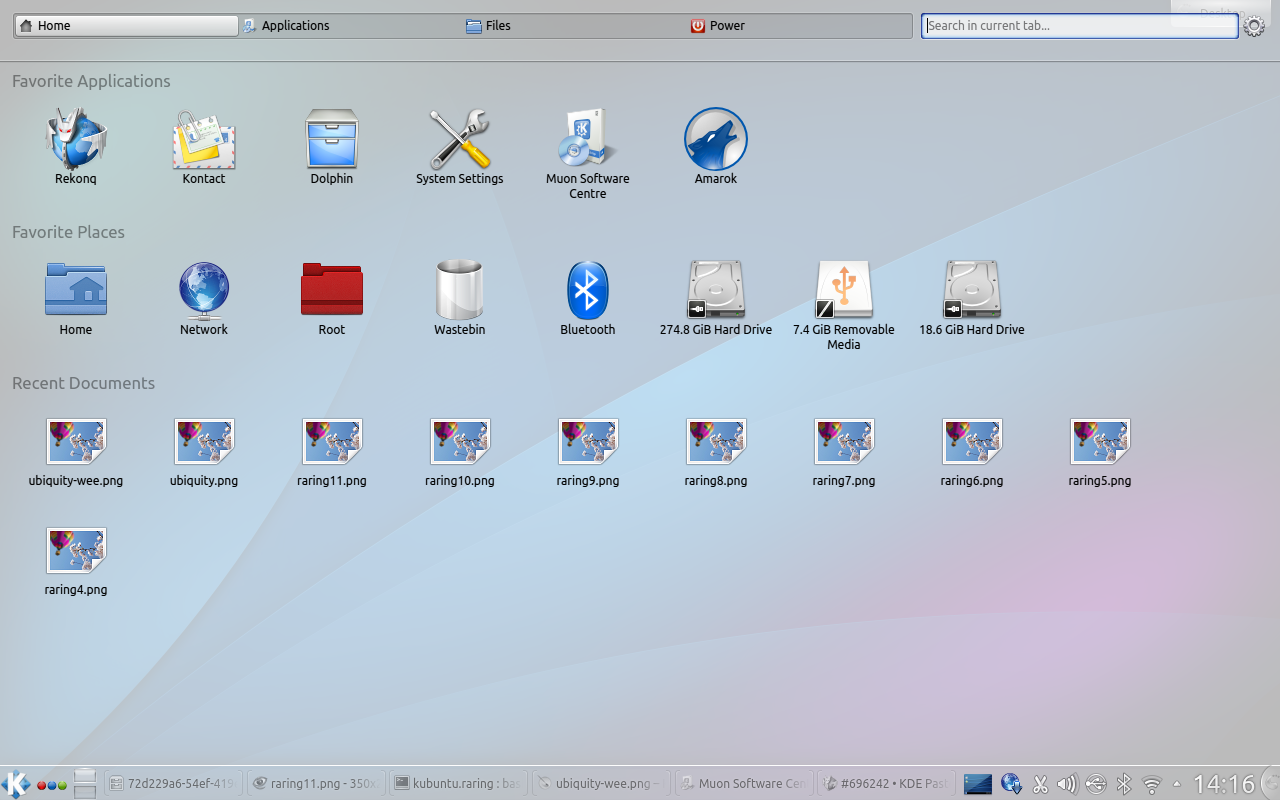Open the device notifier tray icon
Image resolution: width=1280 pixels, height=800 pixels.
[1096, 785]
